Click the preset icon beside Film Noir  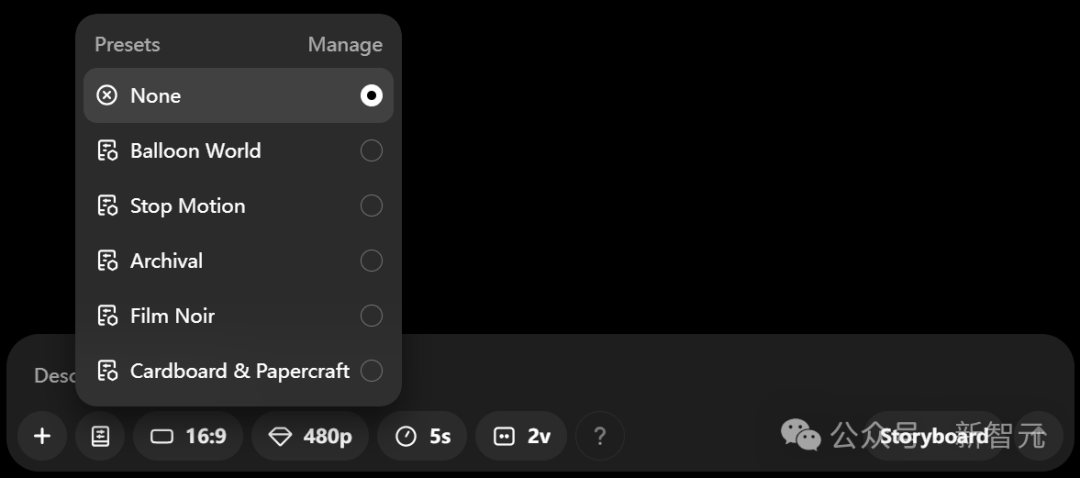click(x=107, y=315)
